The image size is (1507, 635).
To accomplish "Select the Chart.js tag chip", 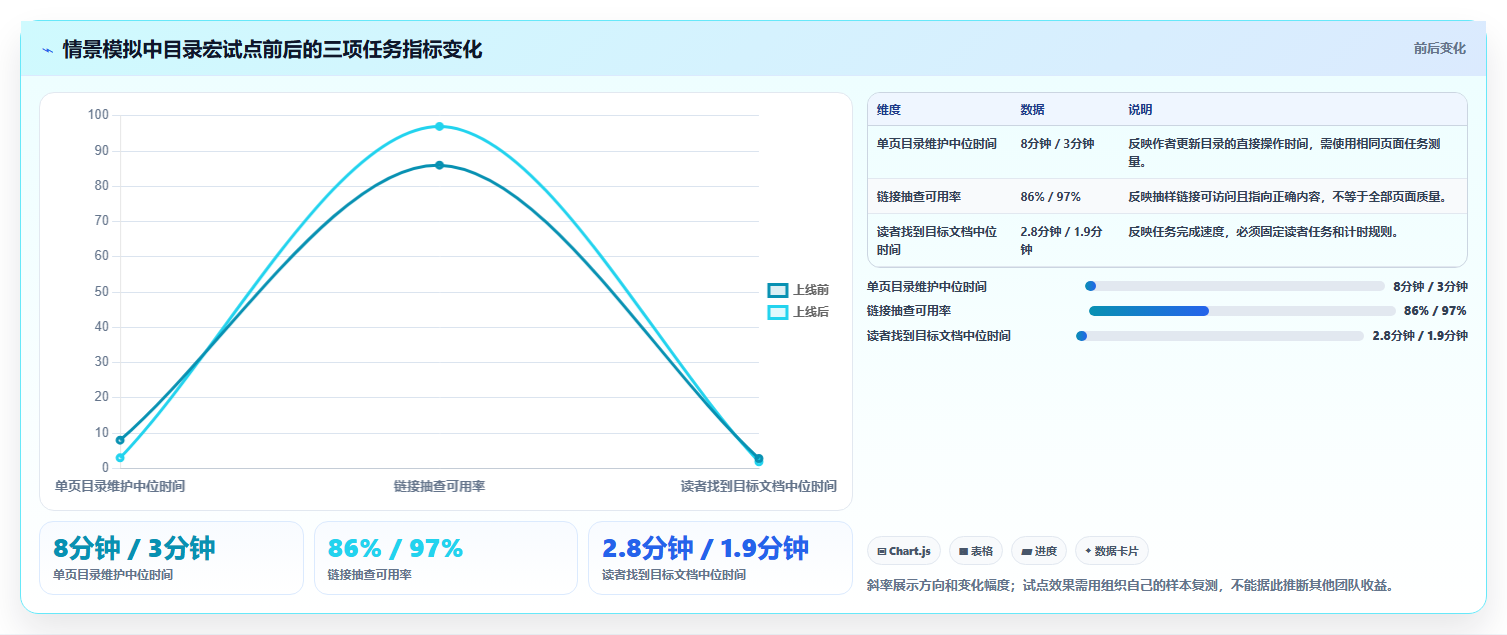I will 904,551.
